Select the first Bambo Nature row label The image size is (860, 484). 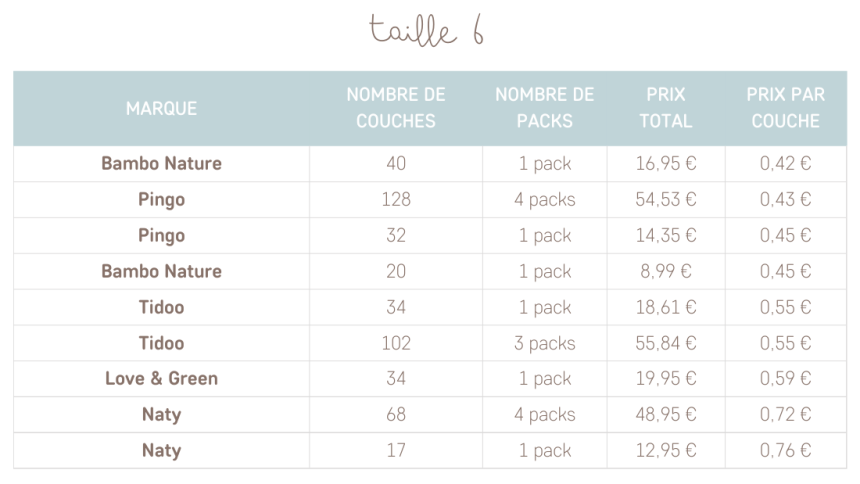[x=161, y=164]
